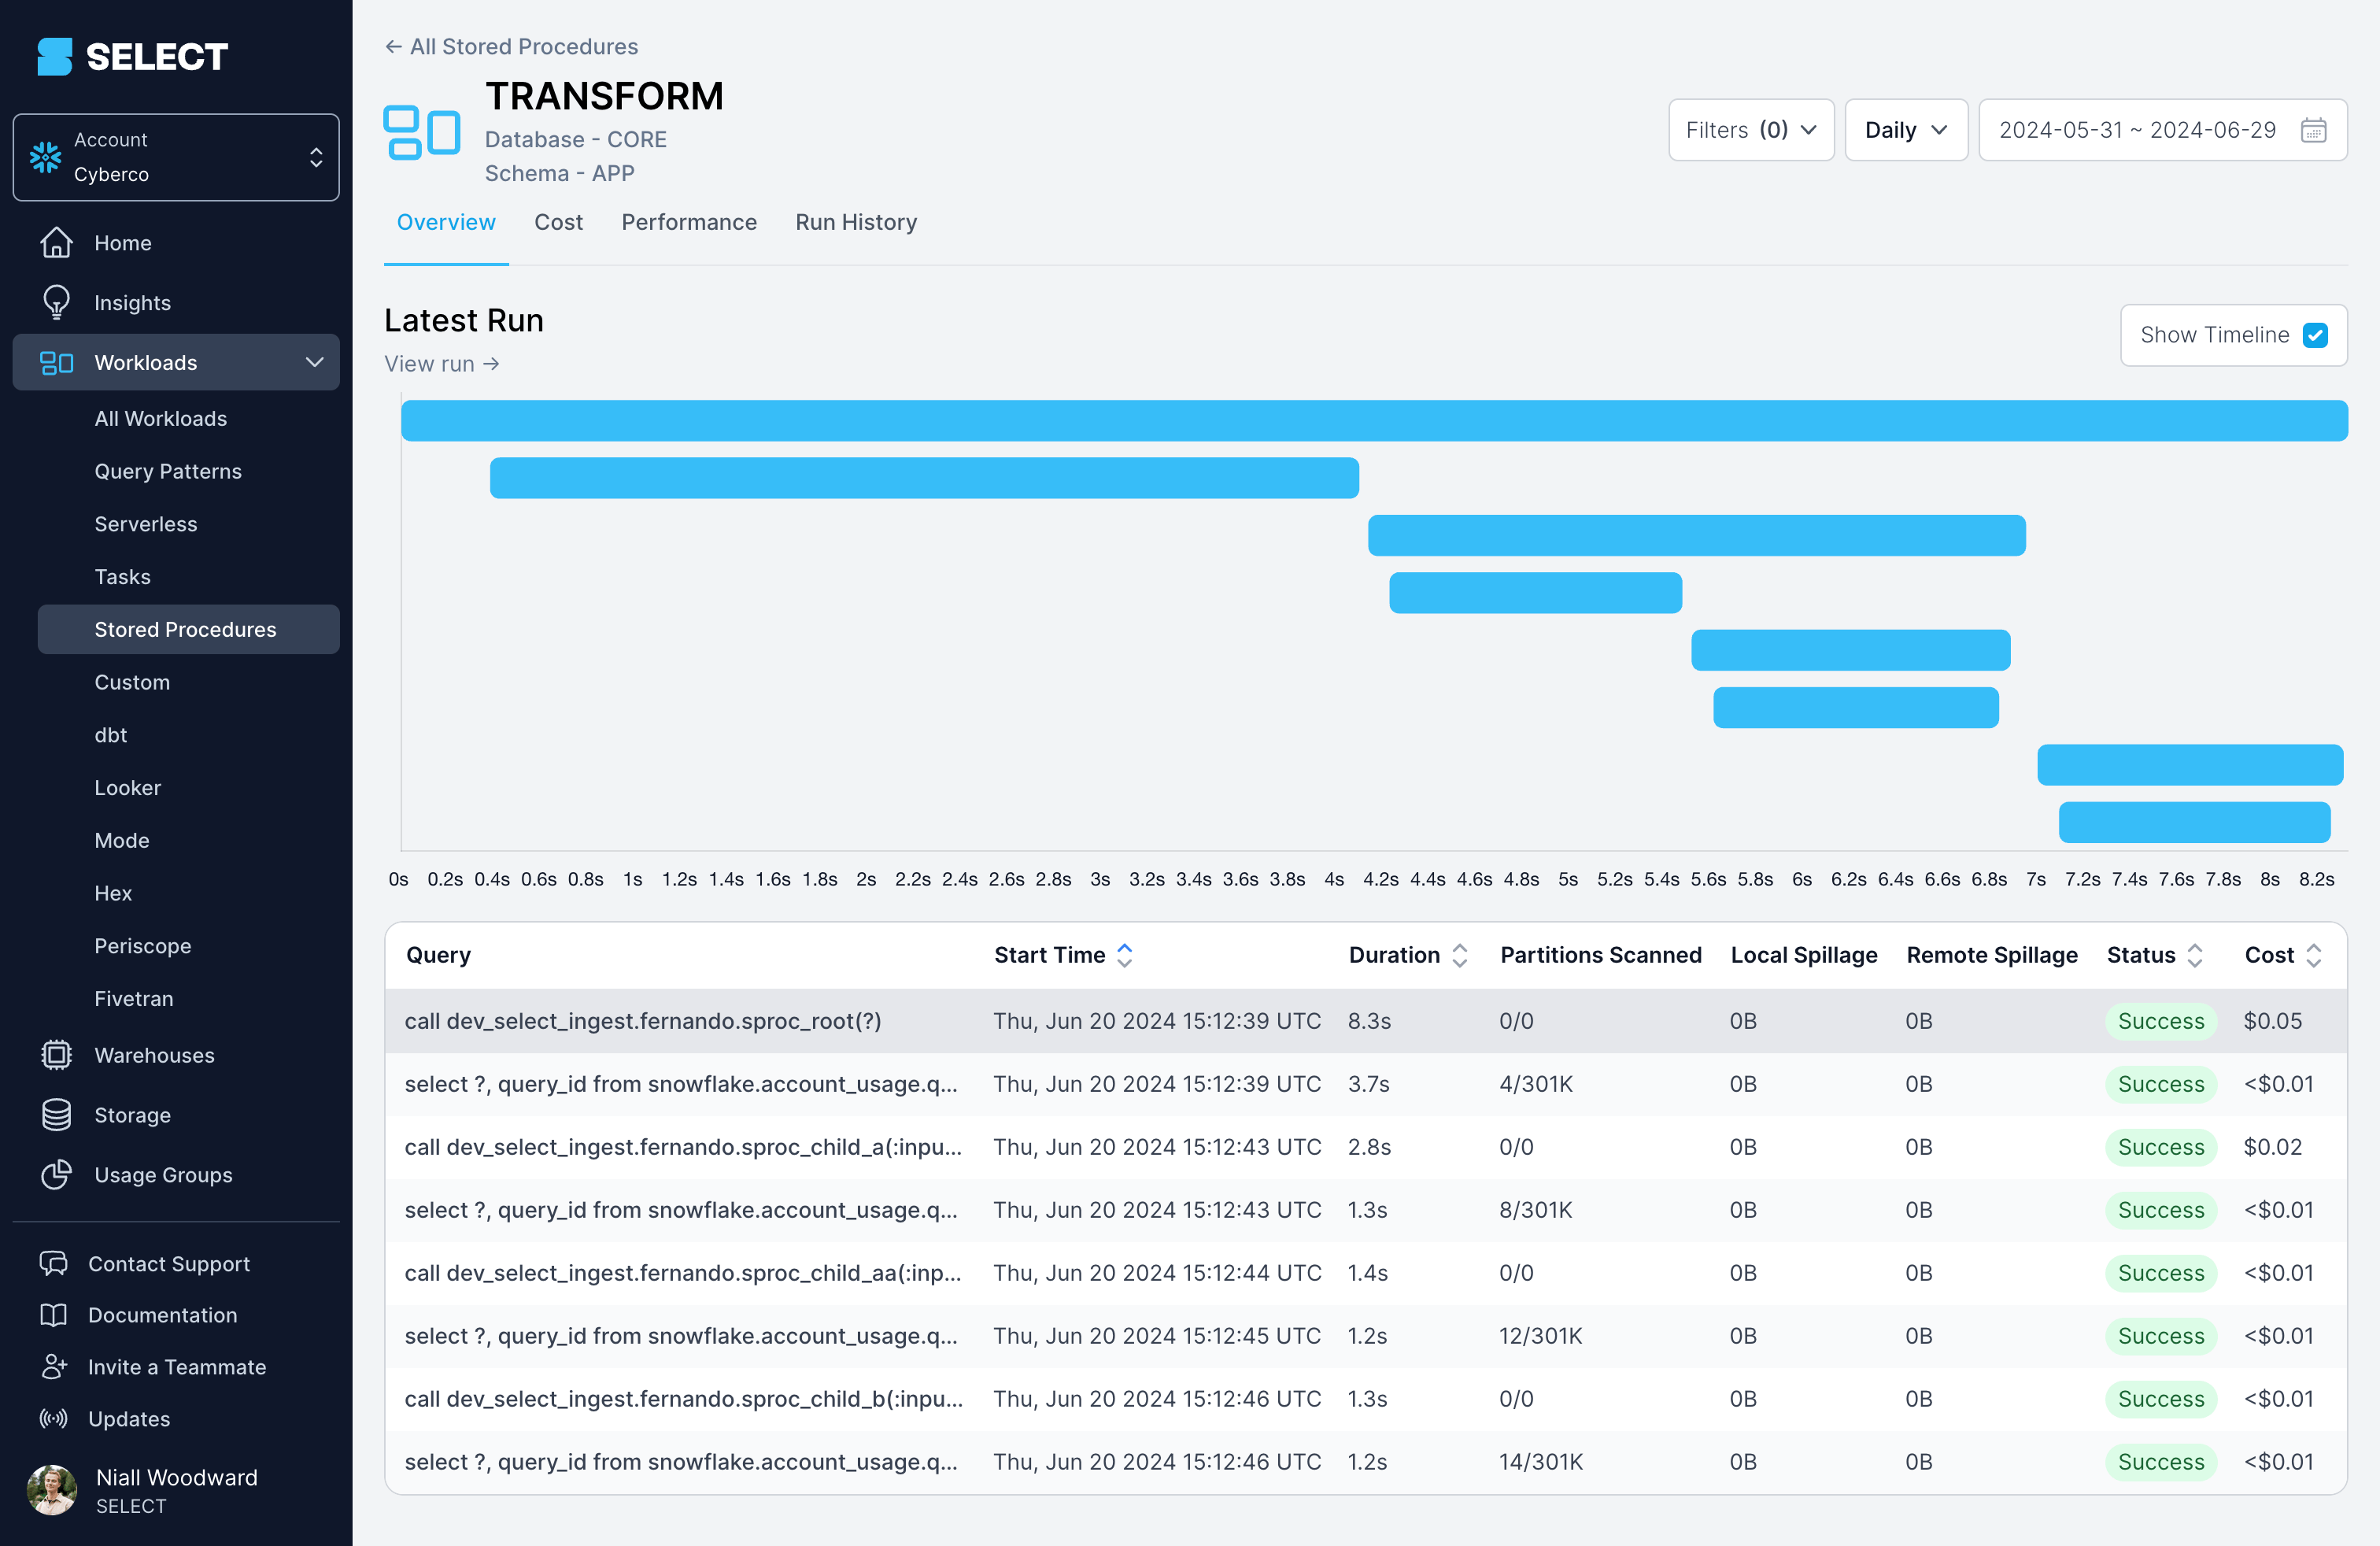The image size is (2380, 1546).
Task: Click the Invite a Teammate person icon
Action: (x=53, y=1367)
